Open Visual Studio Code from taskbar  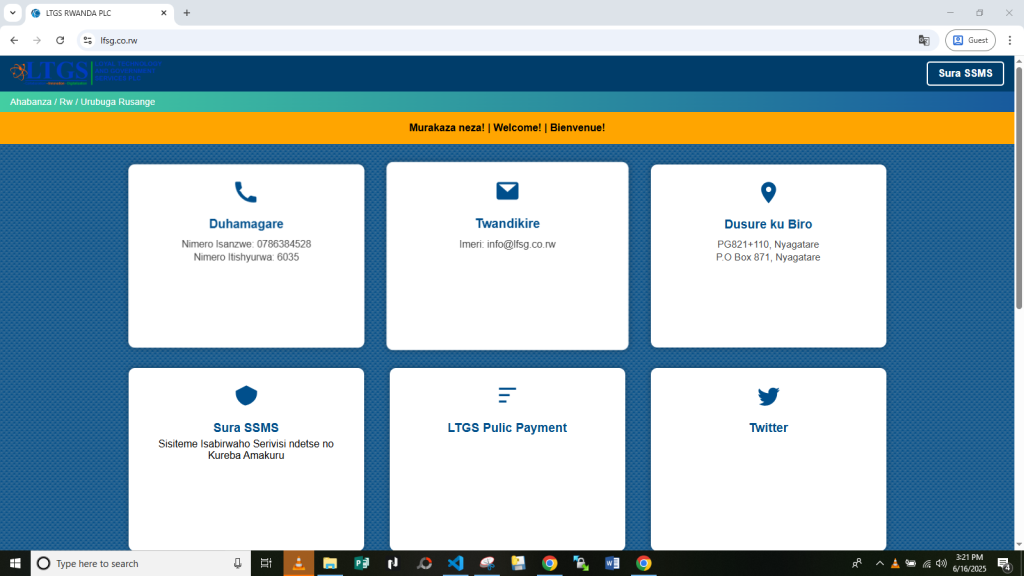455,563
